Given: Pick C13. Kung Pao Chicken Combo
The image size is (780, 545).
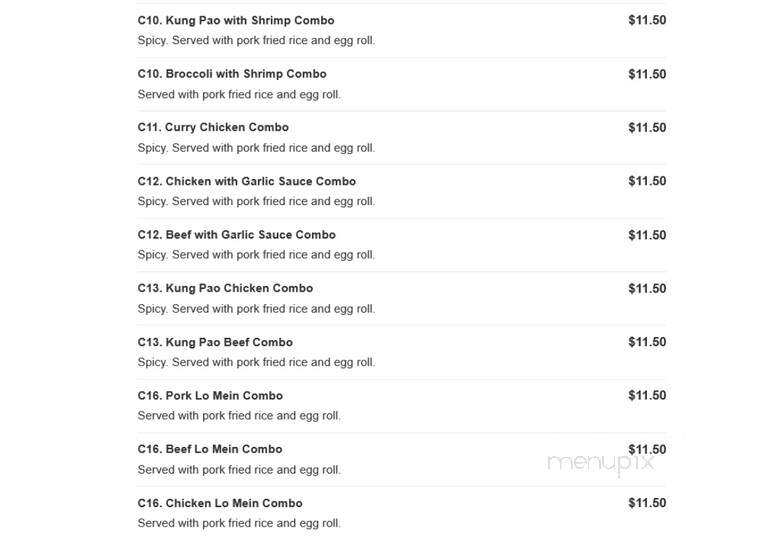Looking at the screenshot, I should click(x=225, y=288).
